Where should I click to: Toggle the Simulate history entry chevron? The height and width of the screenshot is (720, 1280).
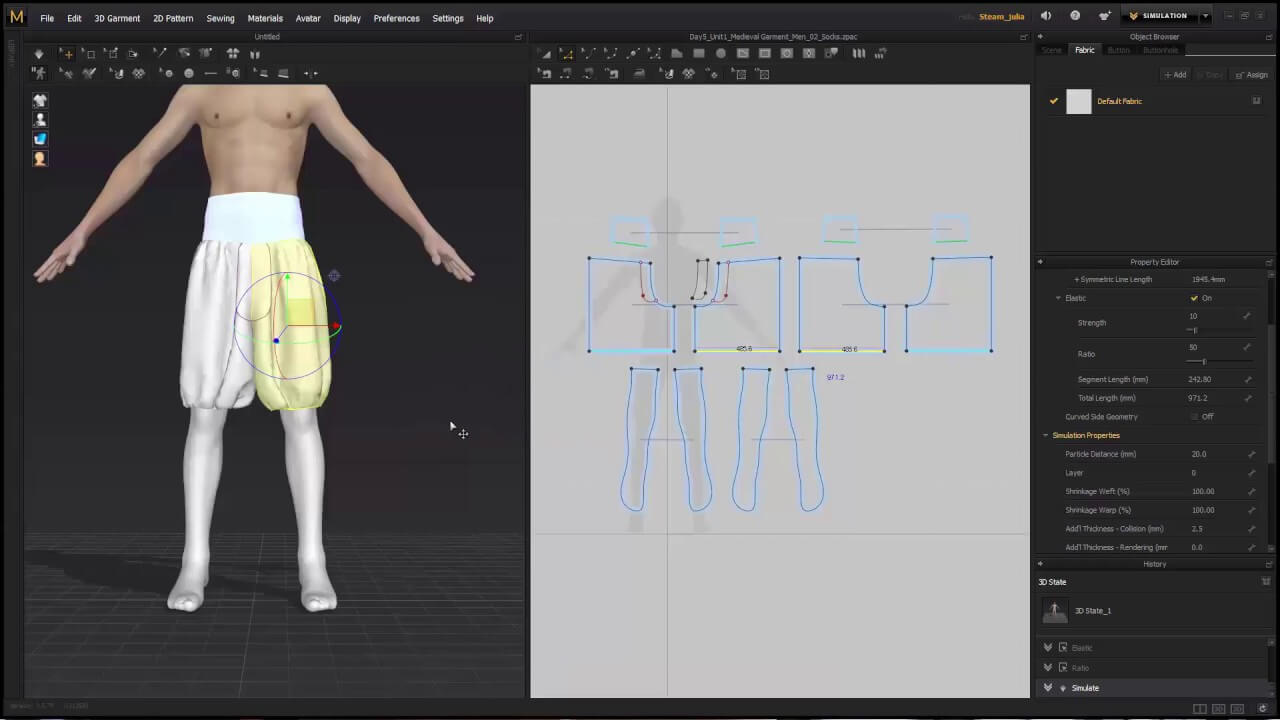click(1048, 688)
